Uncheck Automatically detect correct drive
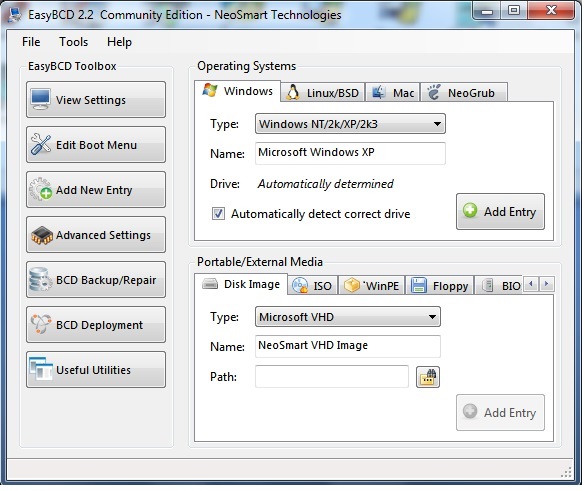This screenshot has height=491, width=585. click(x=218, y=214)
